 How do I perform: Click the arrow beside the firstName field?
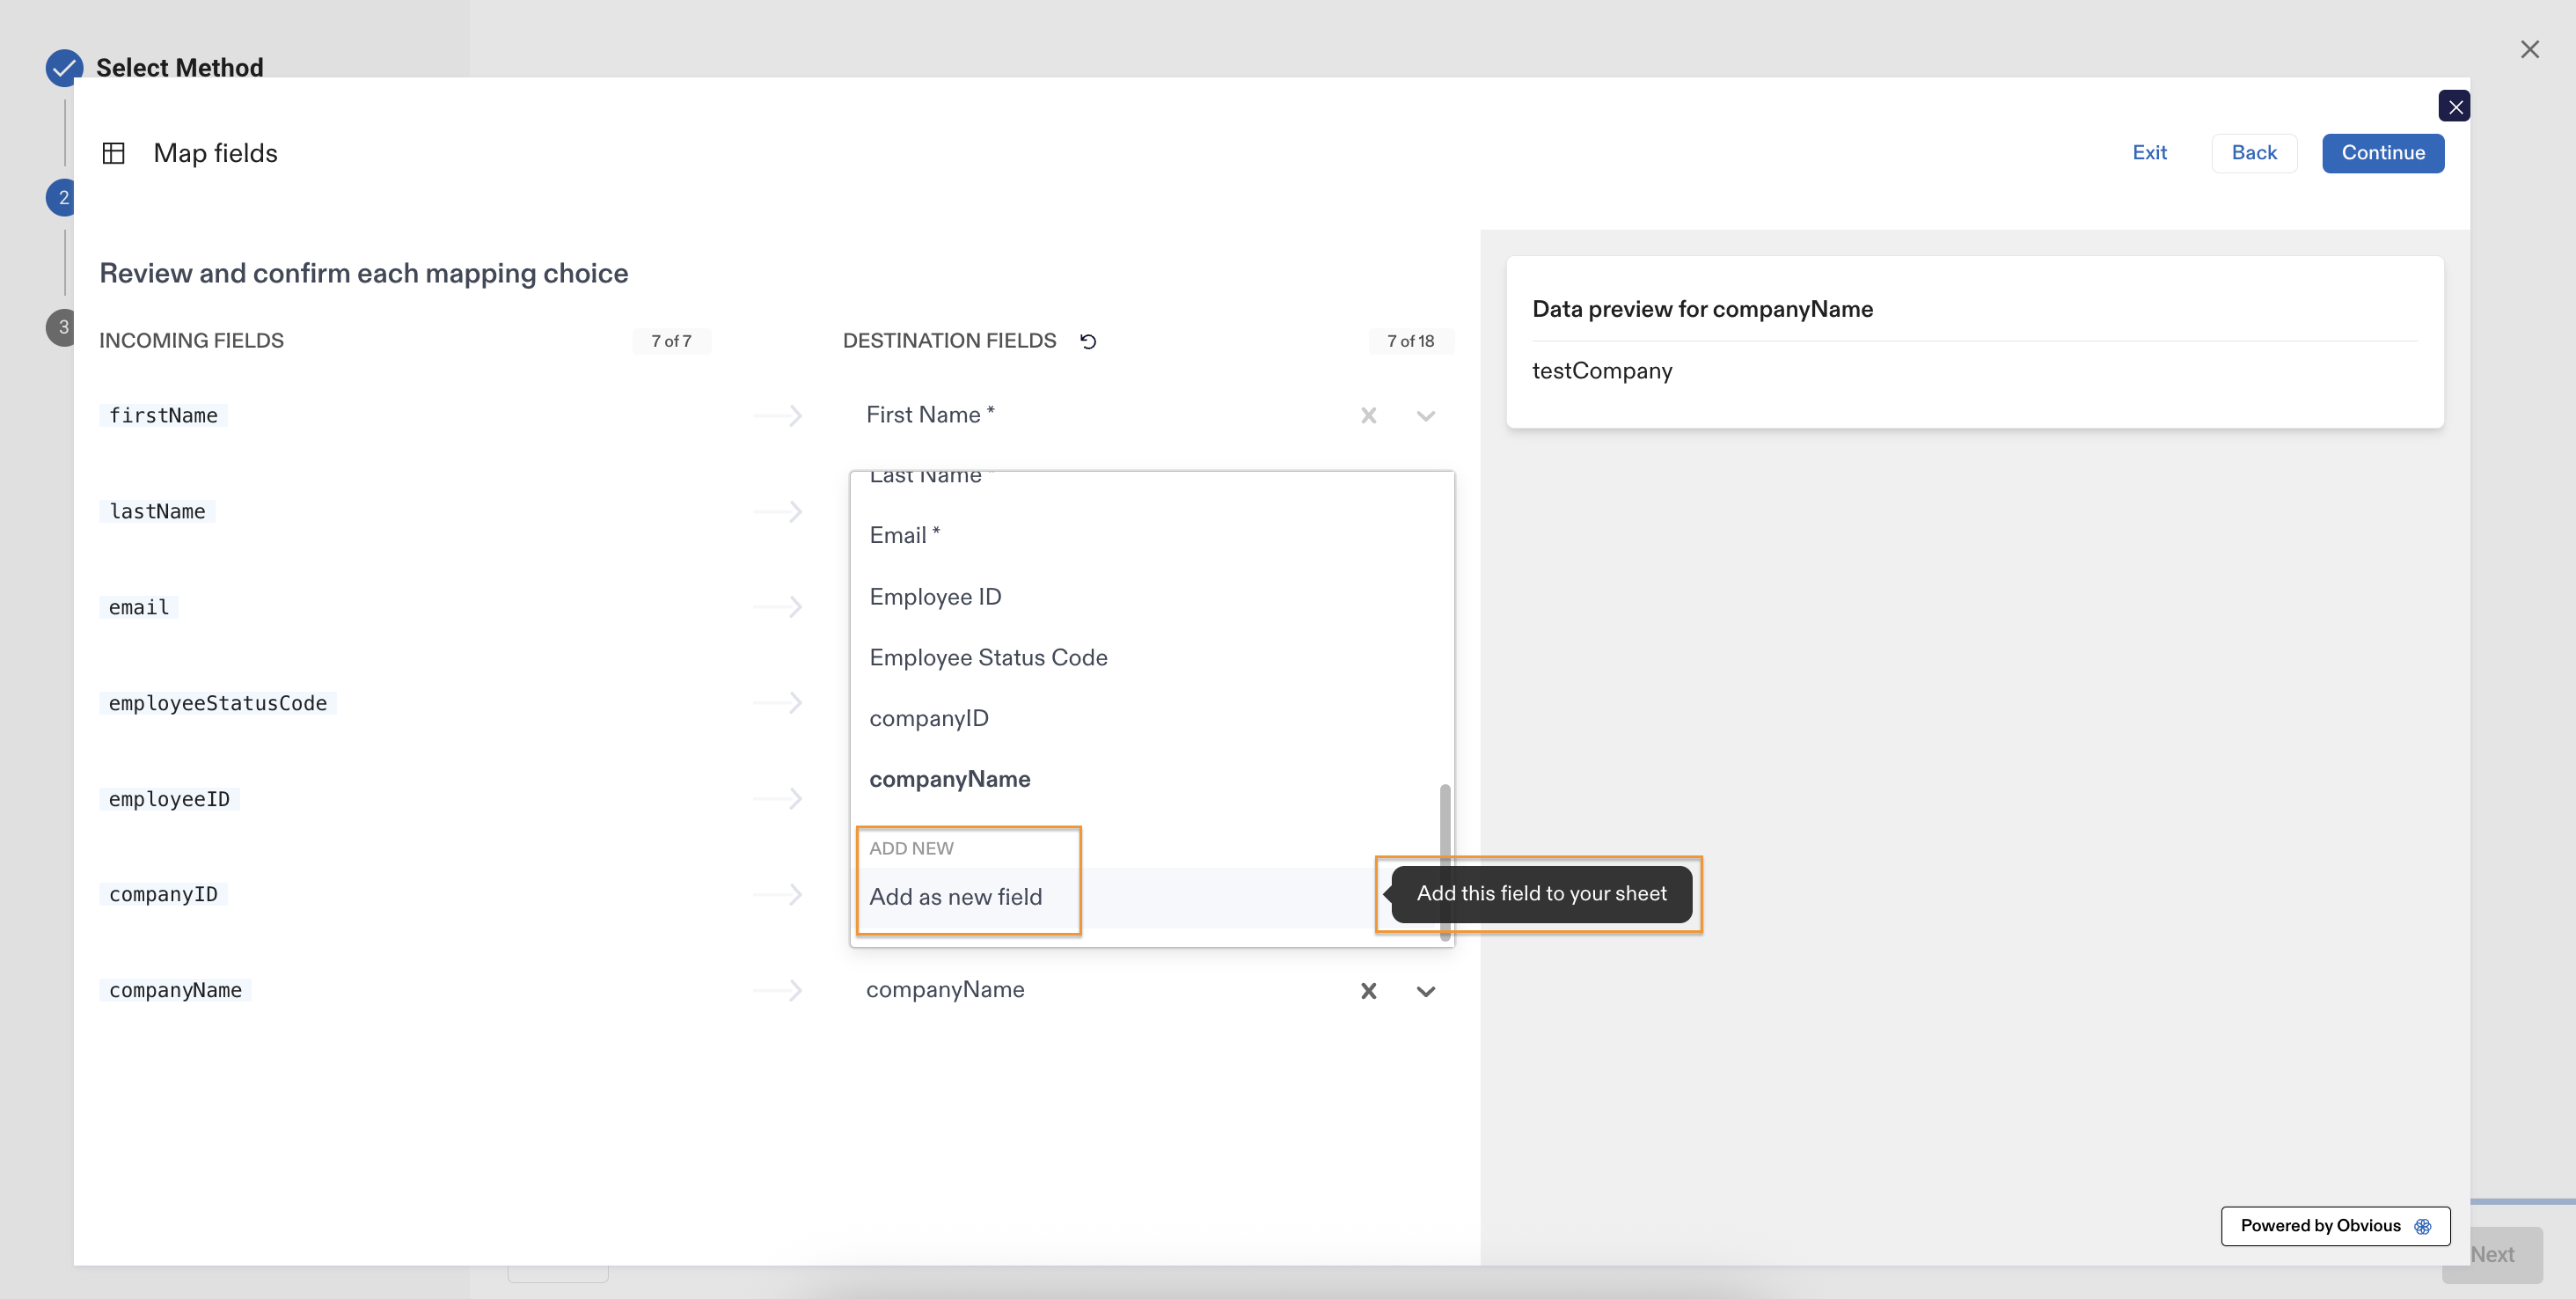(779, 415)
